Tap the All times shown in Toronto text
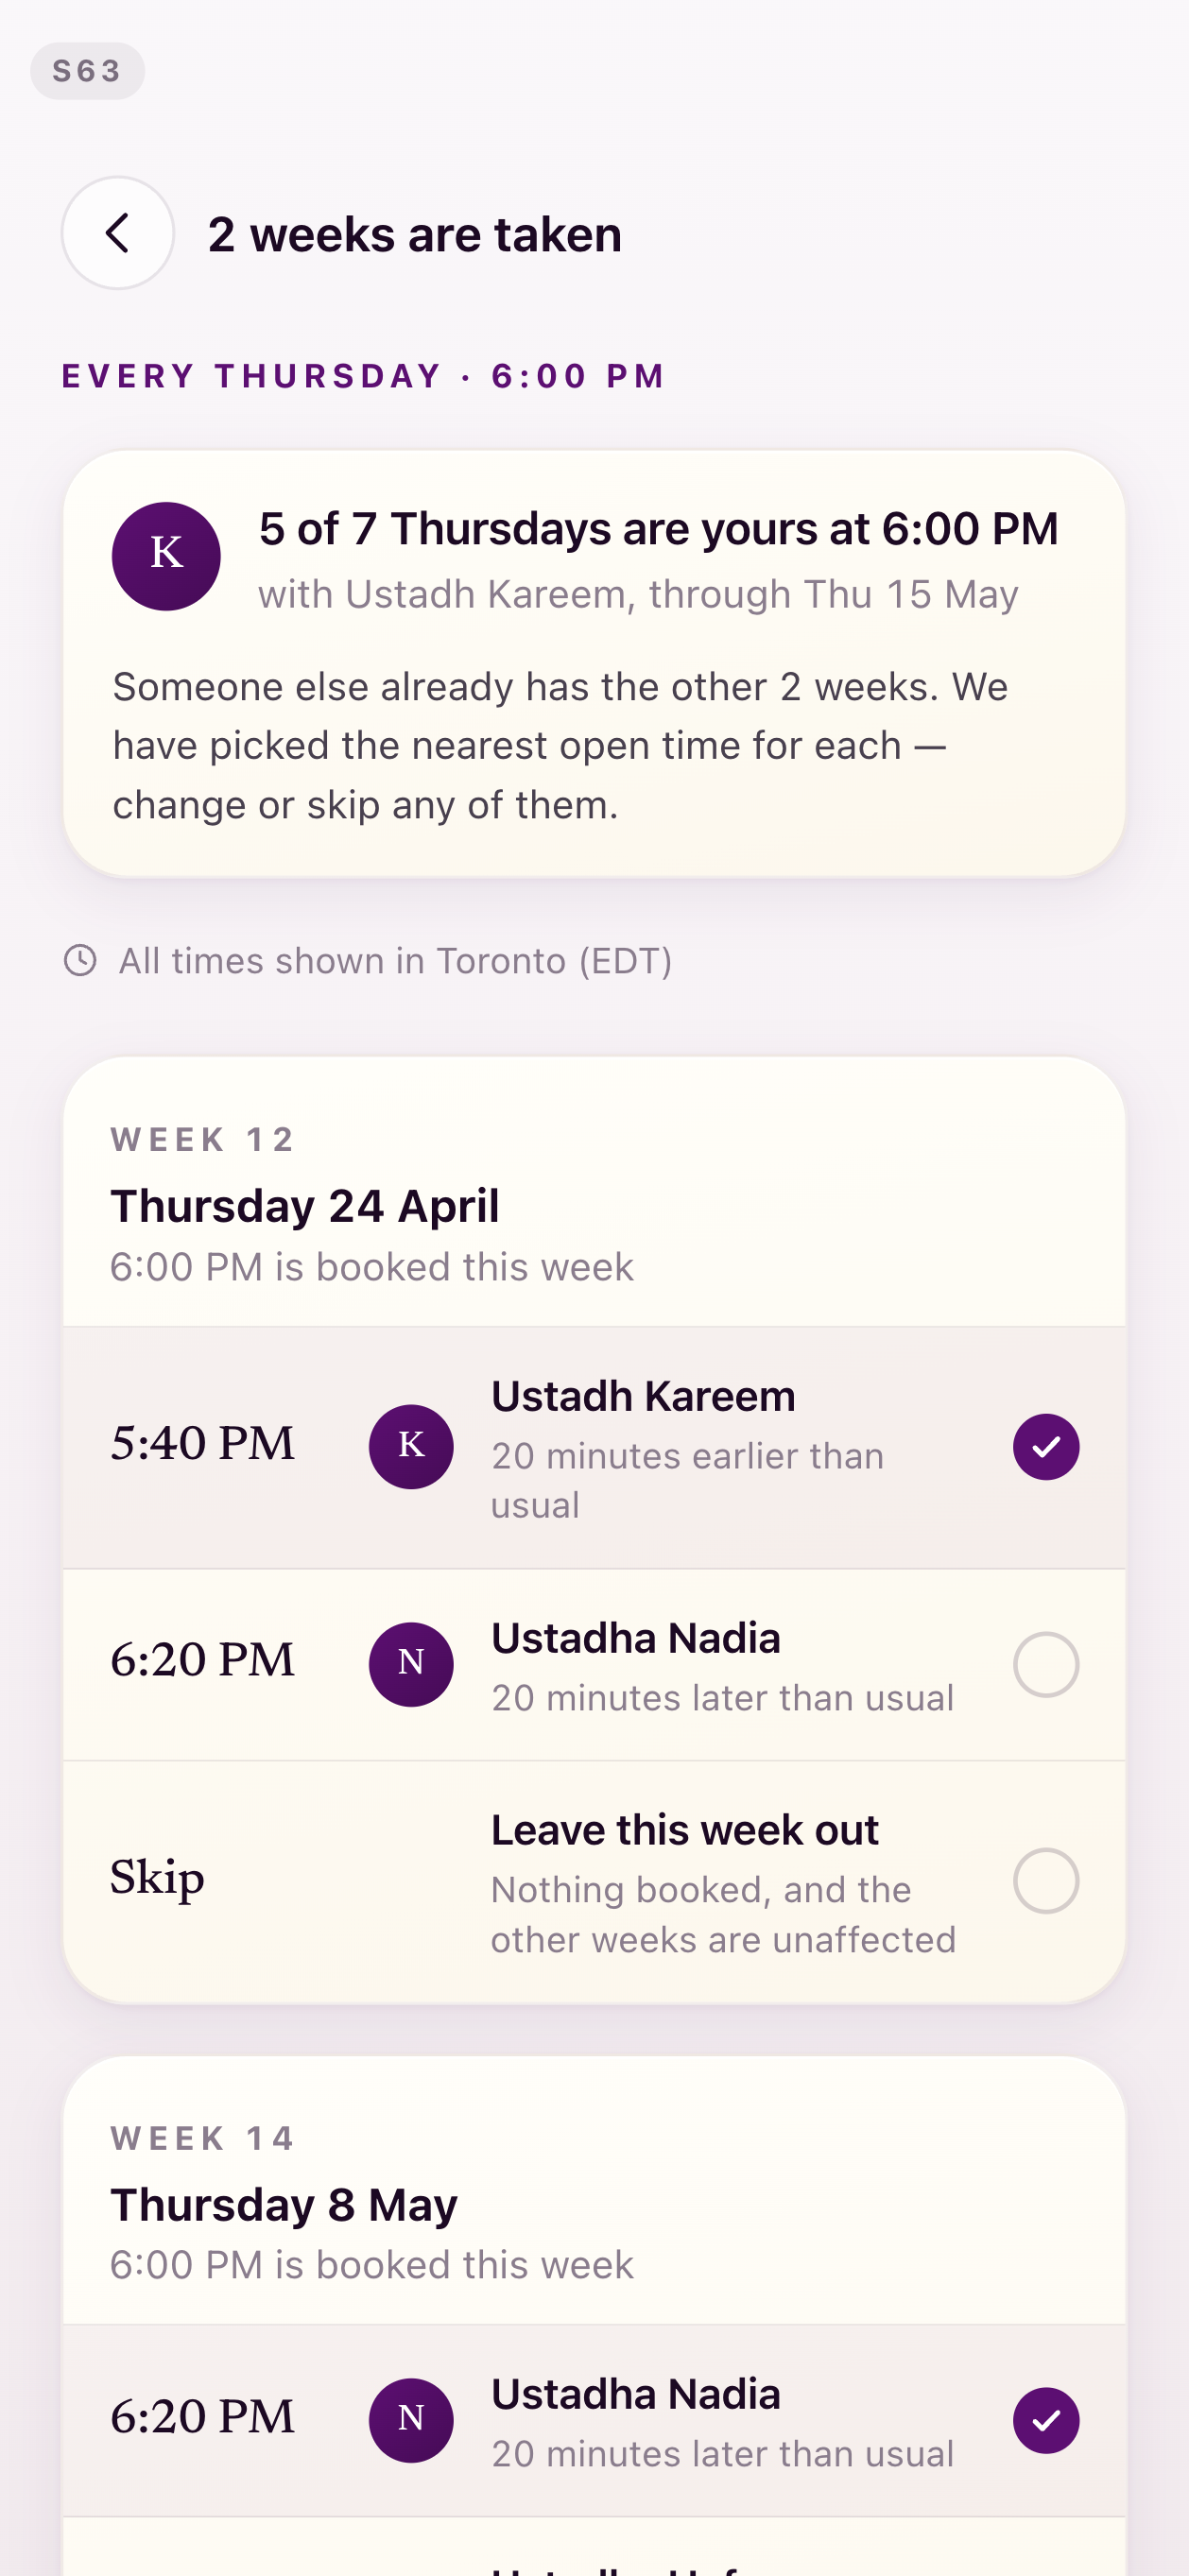 (395, 960)
